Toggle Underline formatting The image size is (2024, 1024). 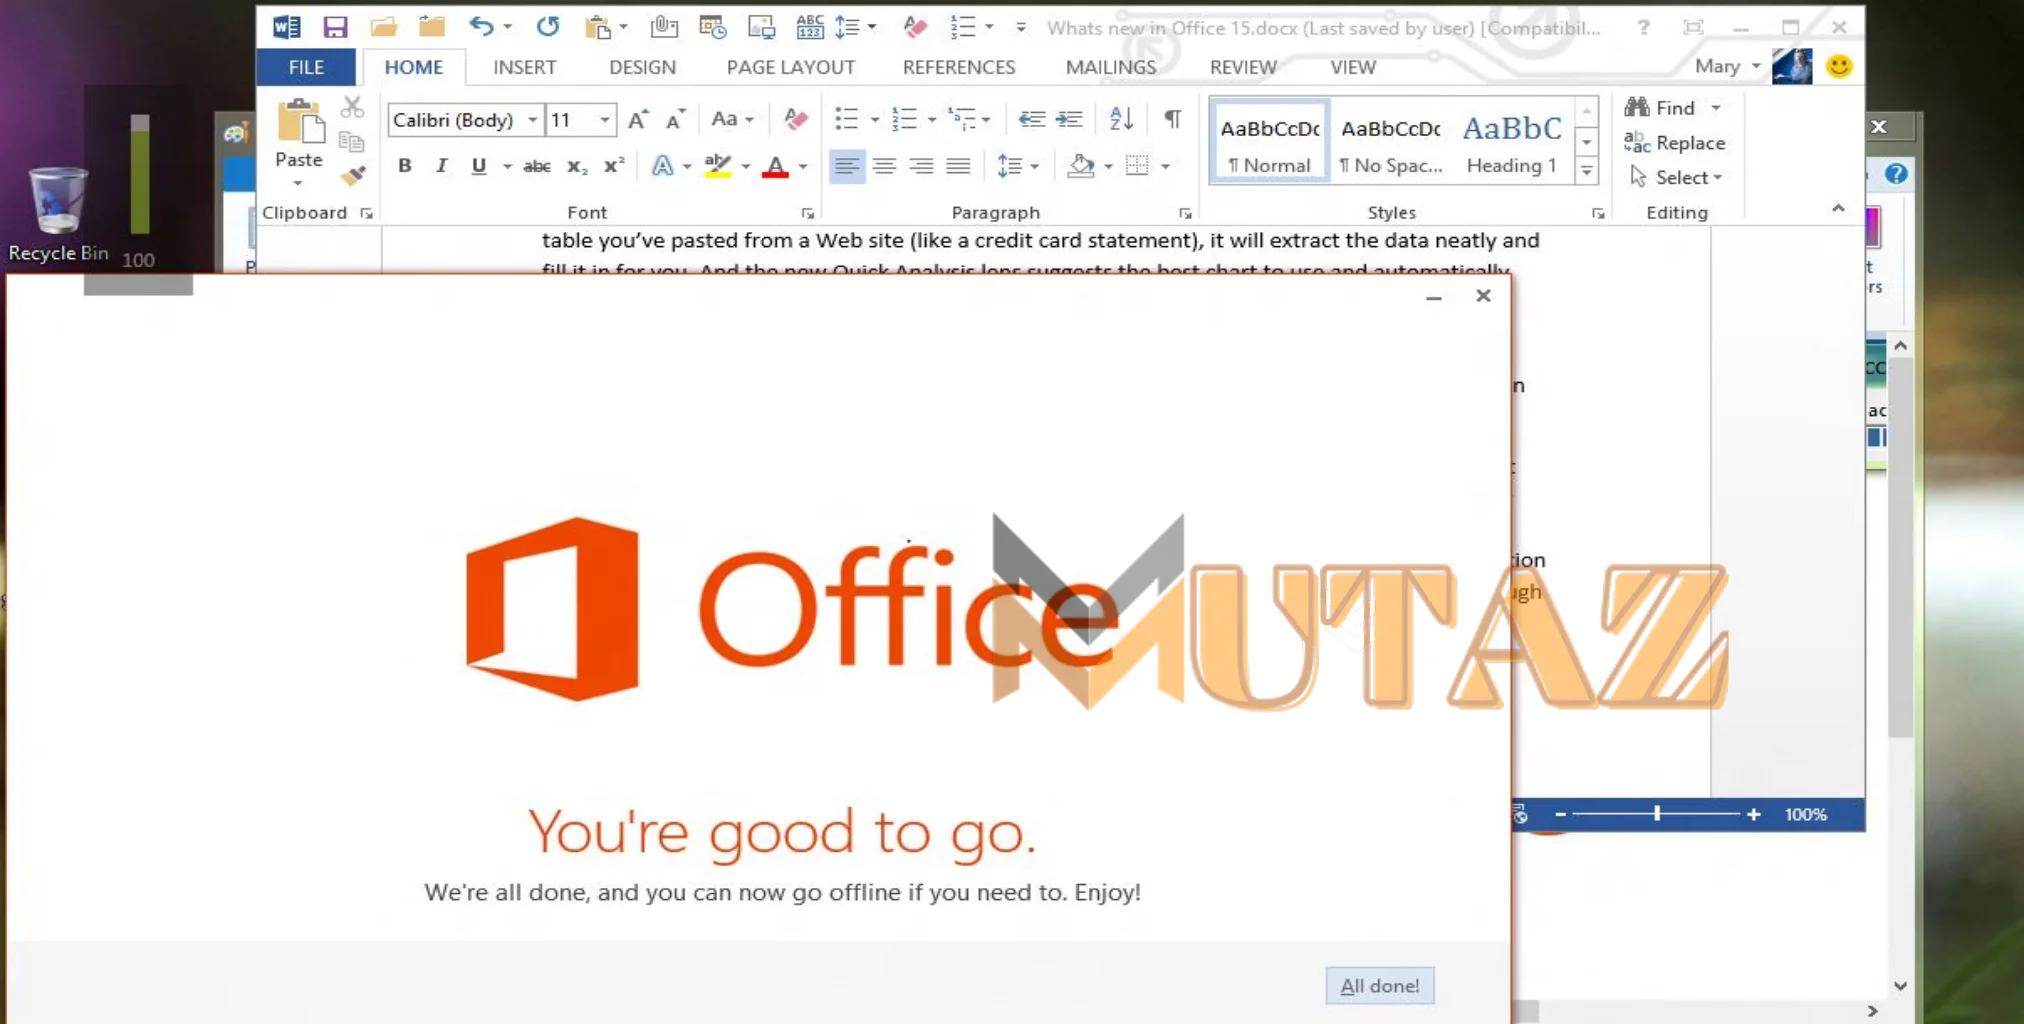click(479, 166)
